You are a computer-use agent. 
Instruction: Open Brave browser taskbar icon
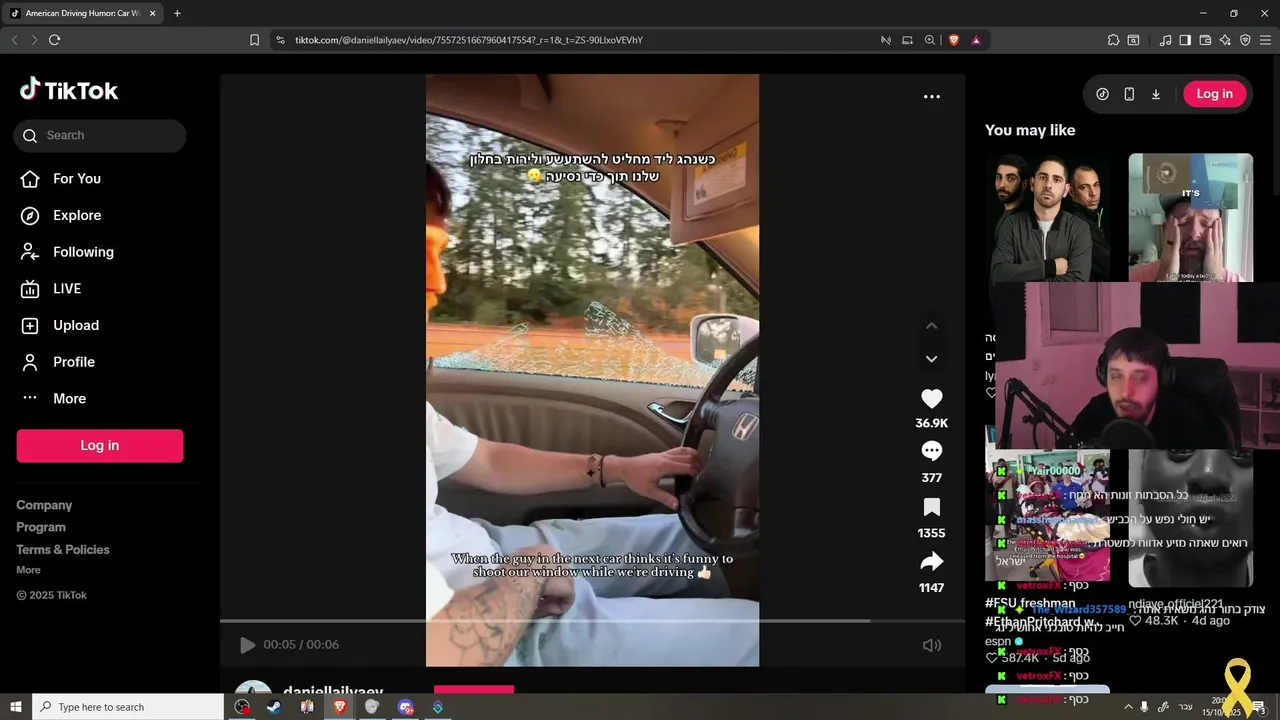[x=340, y=707]
